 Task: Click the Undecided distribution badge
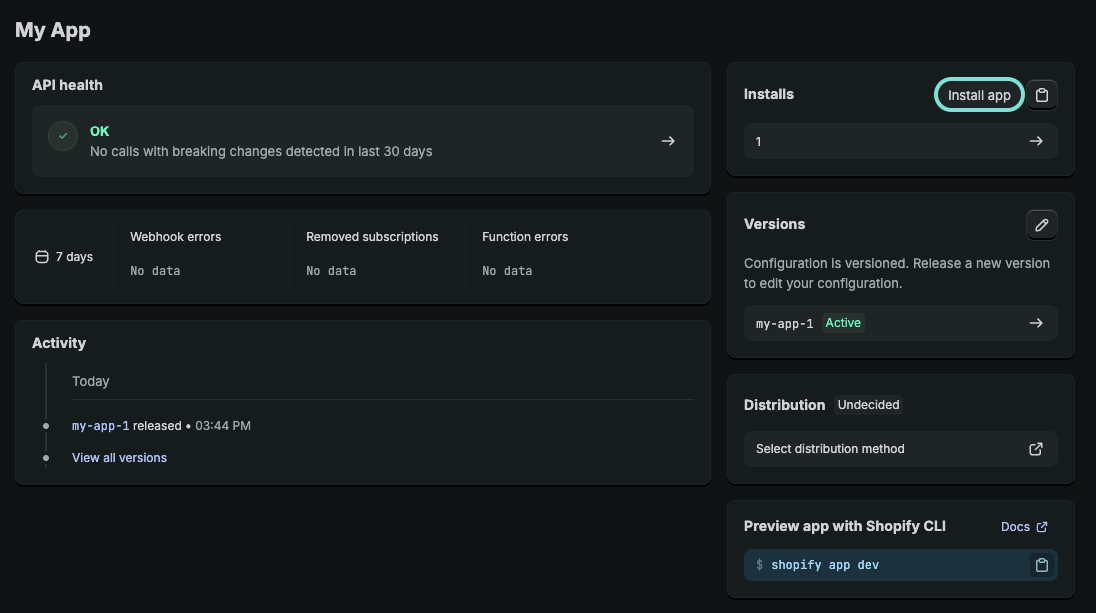869,405
